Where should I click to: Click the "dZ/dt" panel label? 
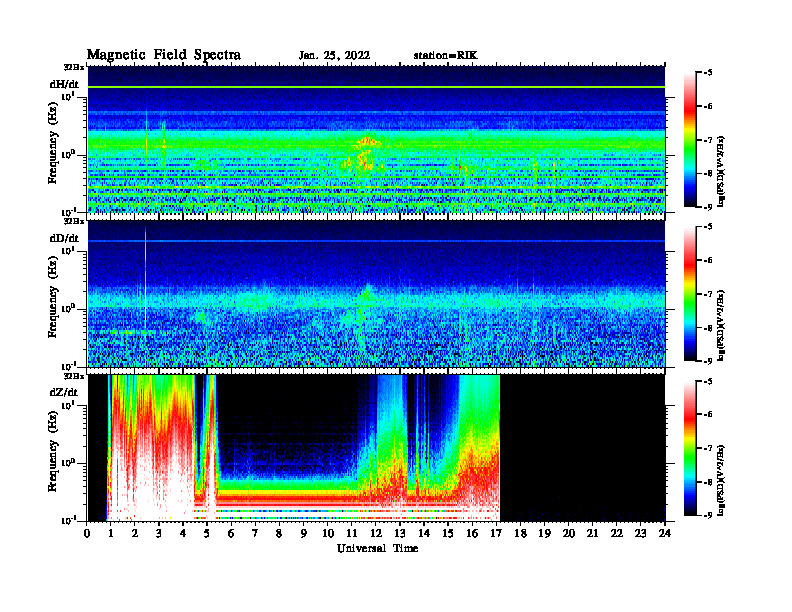tap(64, 392)
